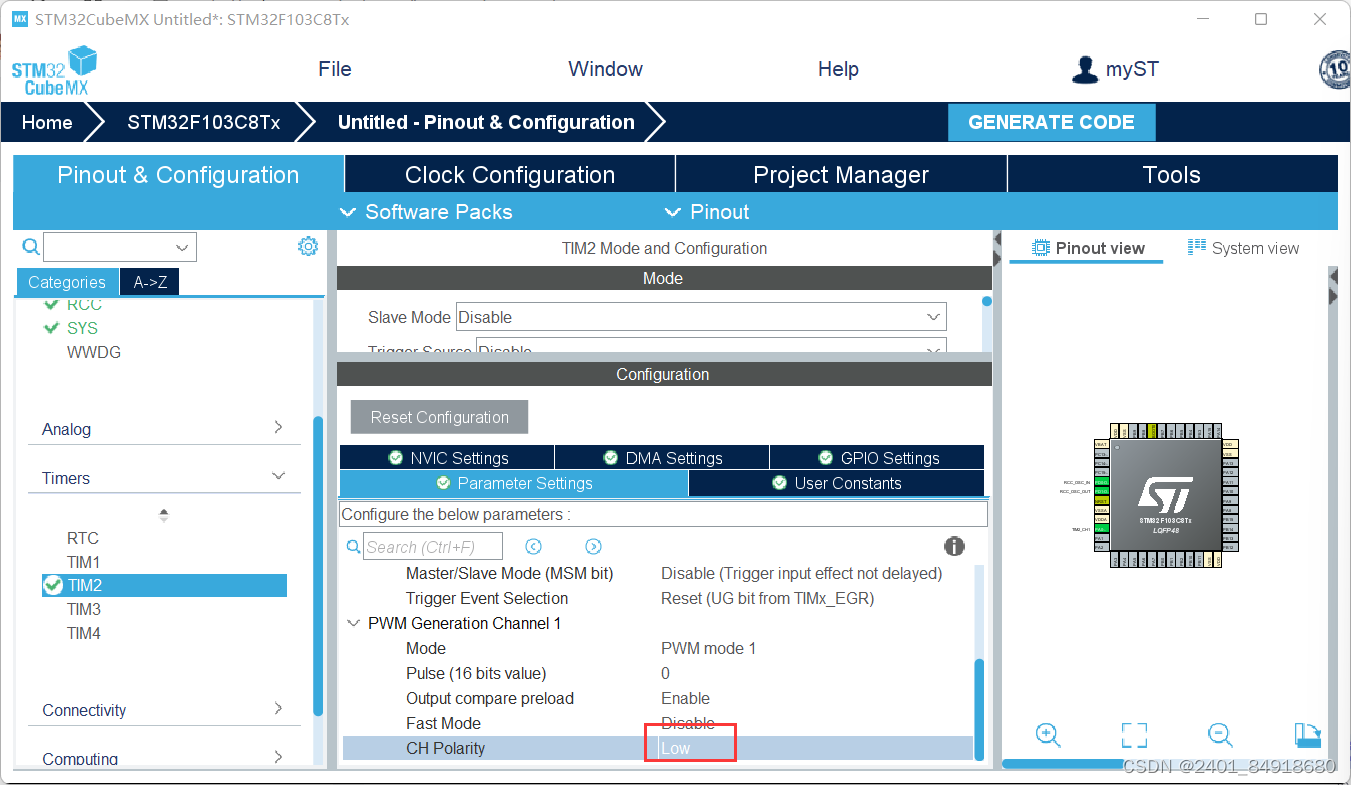This screenshot has width=1351, height=785.
Task: Click the NVIC Settings check icon
Action: coord(396,458)
